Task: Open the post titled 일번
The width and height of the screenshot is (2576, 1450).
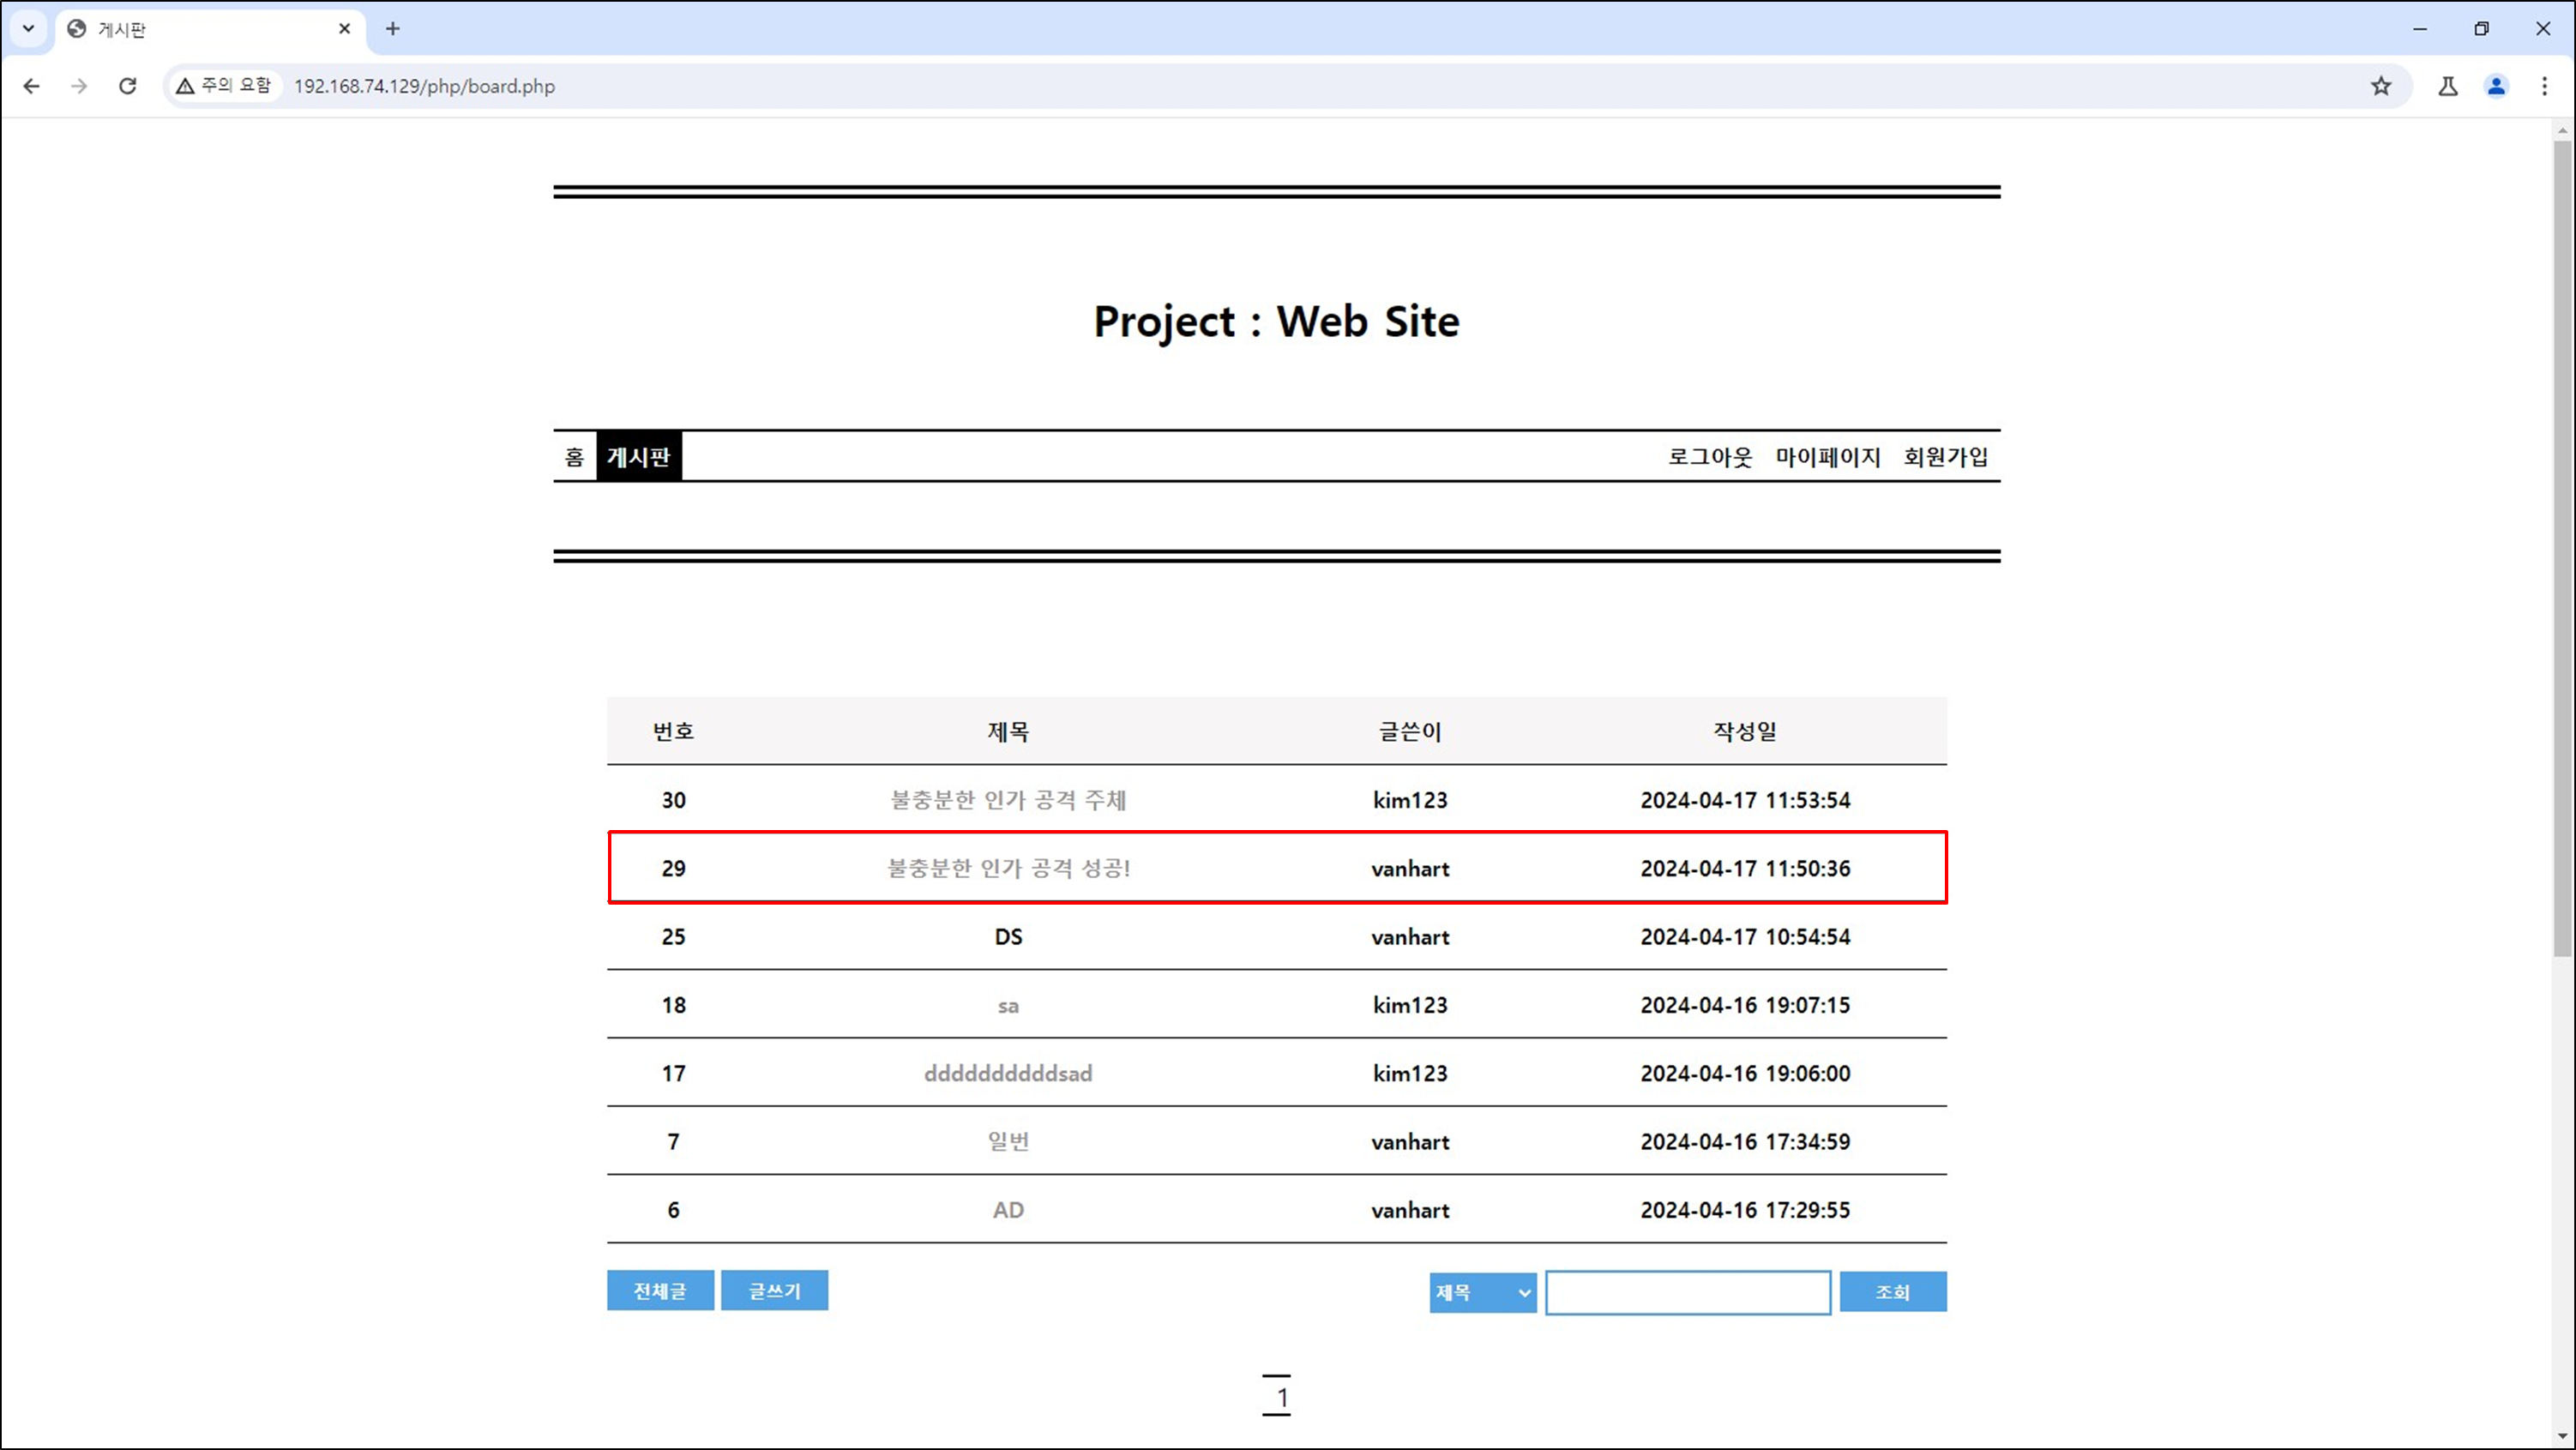Action: click(x=1008, y=1141)
